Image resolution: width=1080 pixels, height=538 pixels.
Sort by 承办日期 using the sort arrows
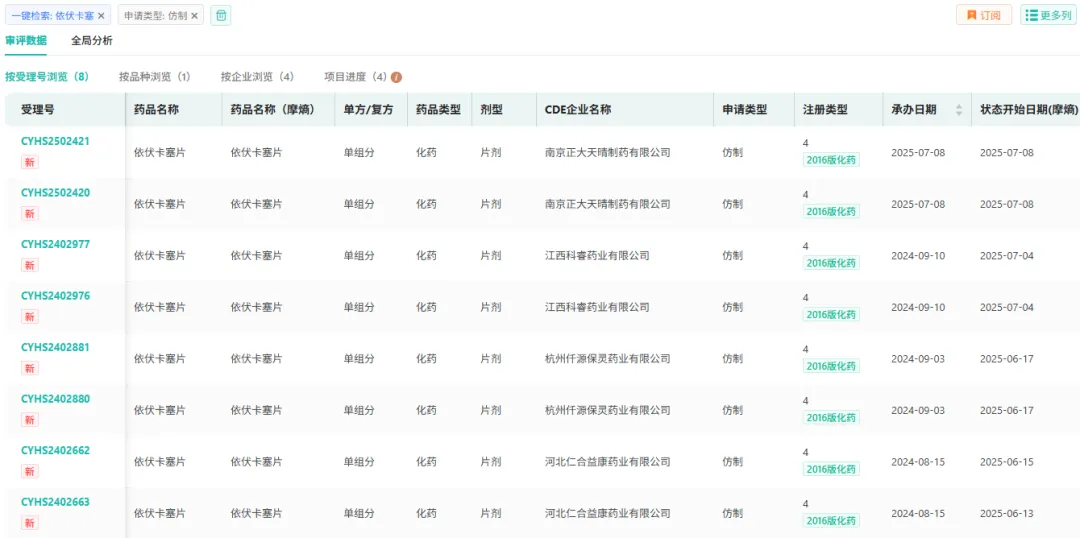tap(959, 110)
